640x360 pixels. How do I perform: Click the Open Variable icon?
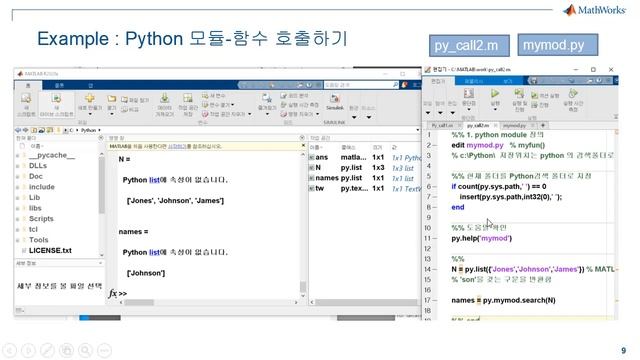pos(205,105)
